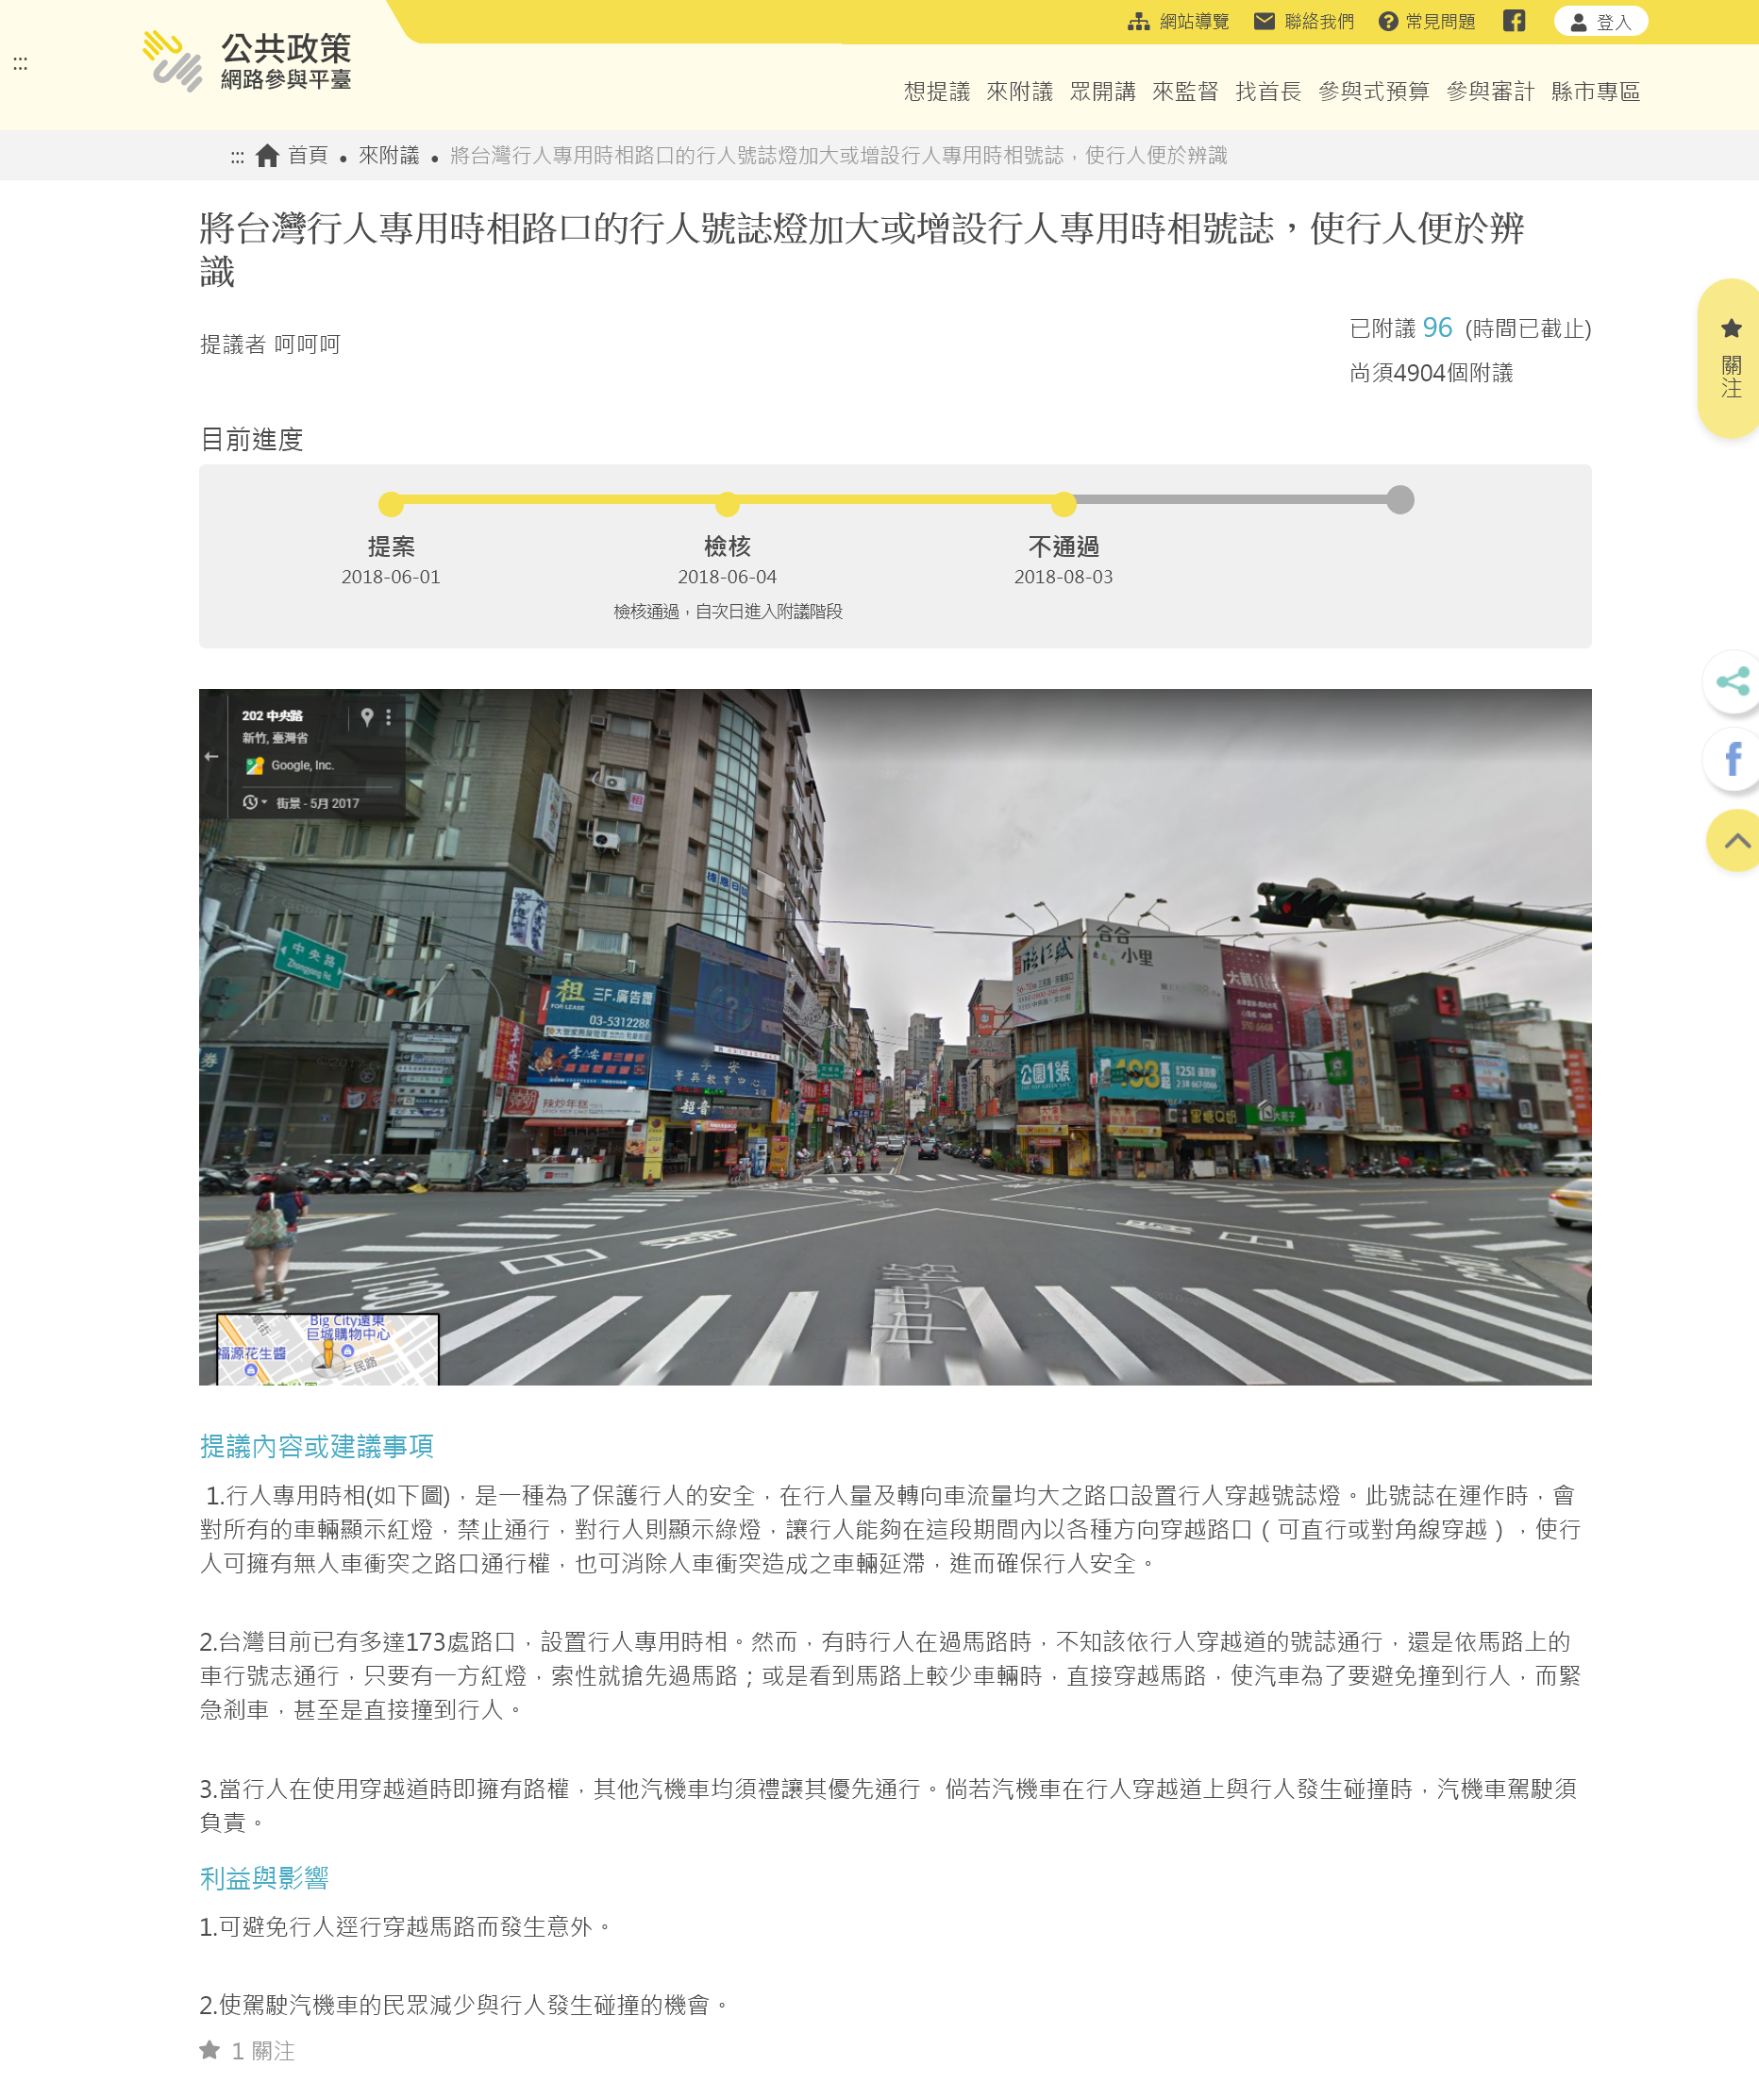Open the 公共政策網路參與平臺 logo link
The height and width of the screenshot is (2100, 1759).
click(247, 61)
